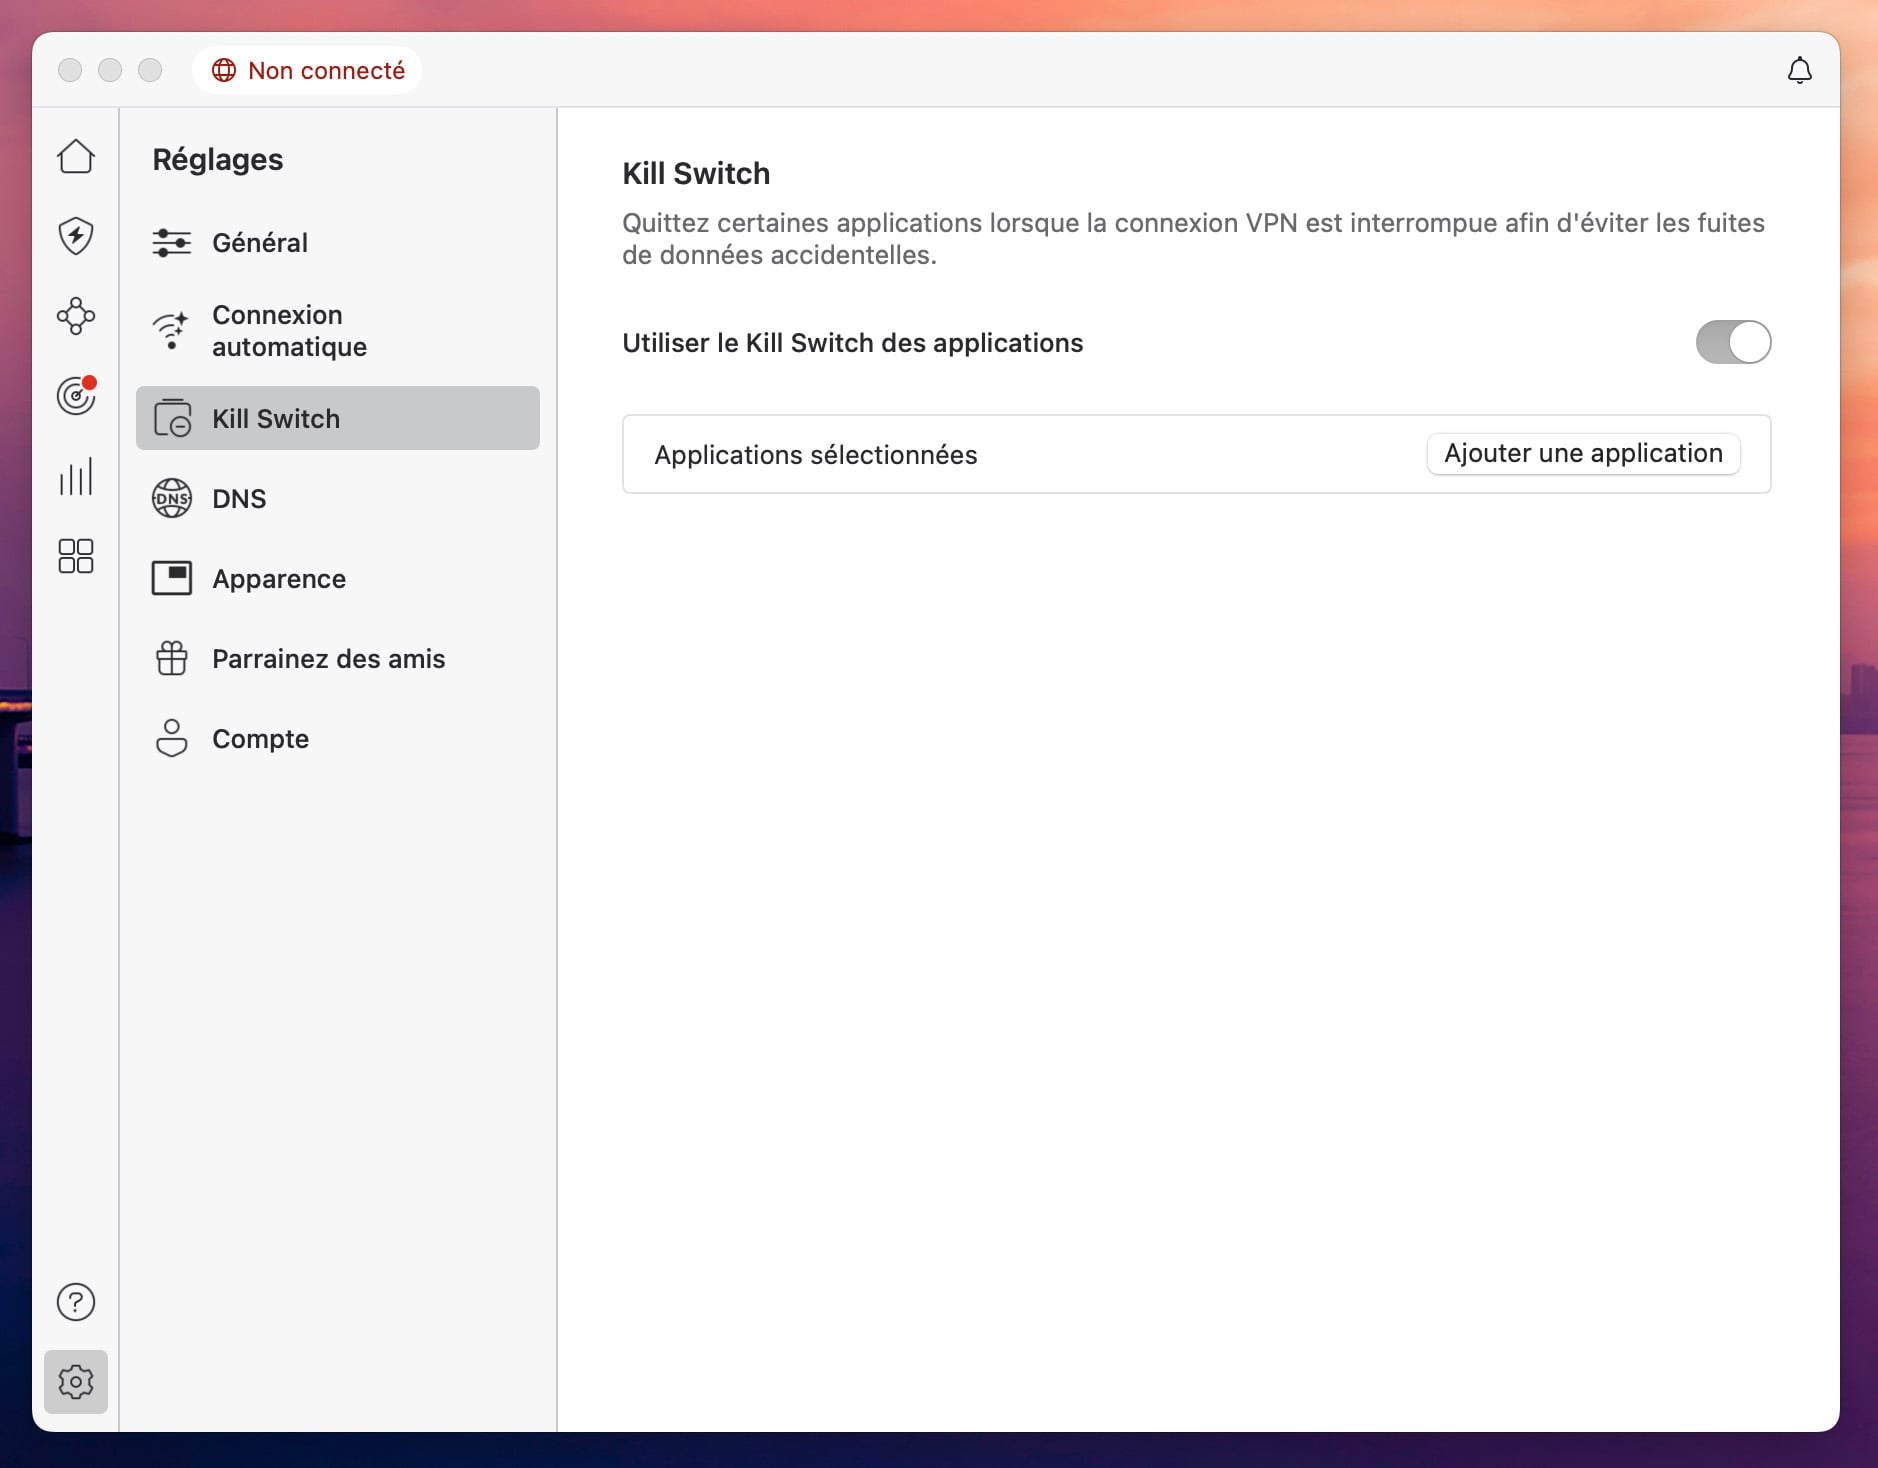Open speed statistics via bar-chart icon
Image resolution: width=1878 pixels, height=1468 pixels.
pyautogui.click(x=76, y=477)
